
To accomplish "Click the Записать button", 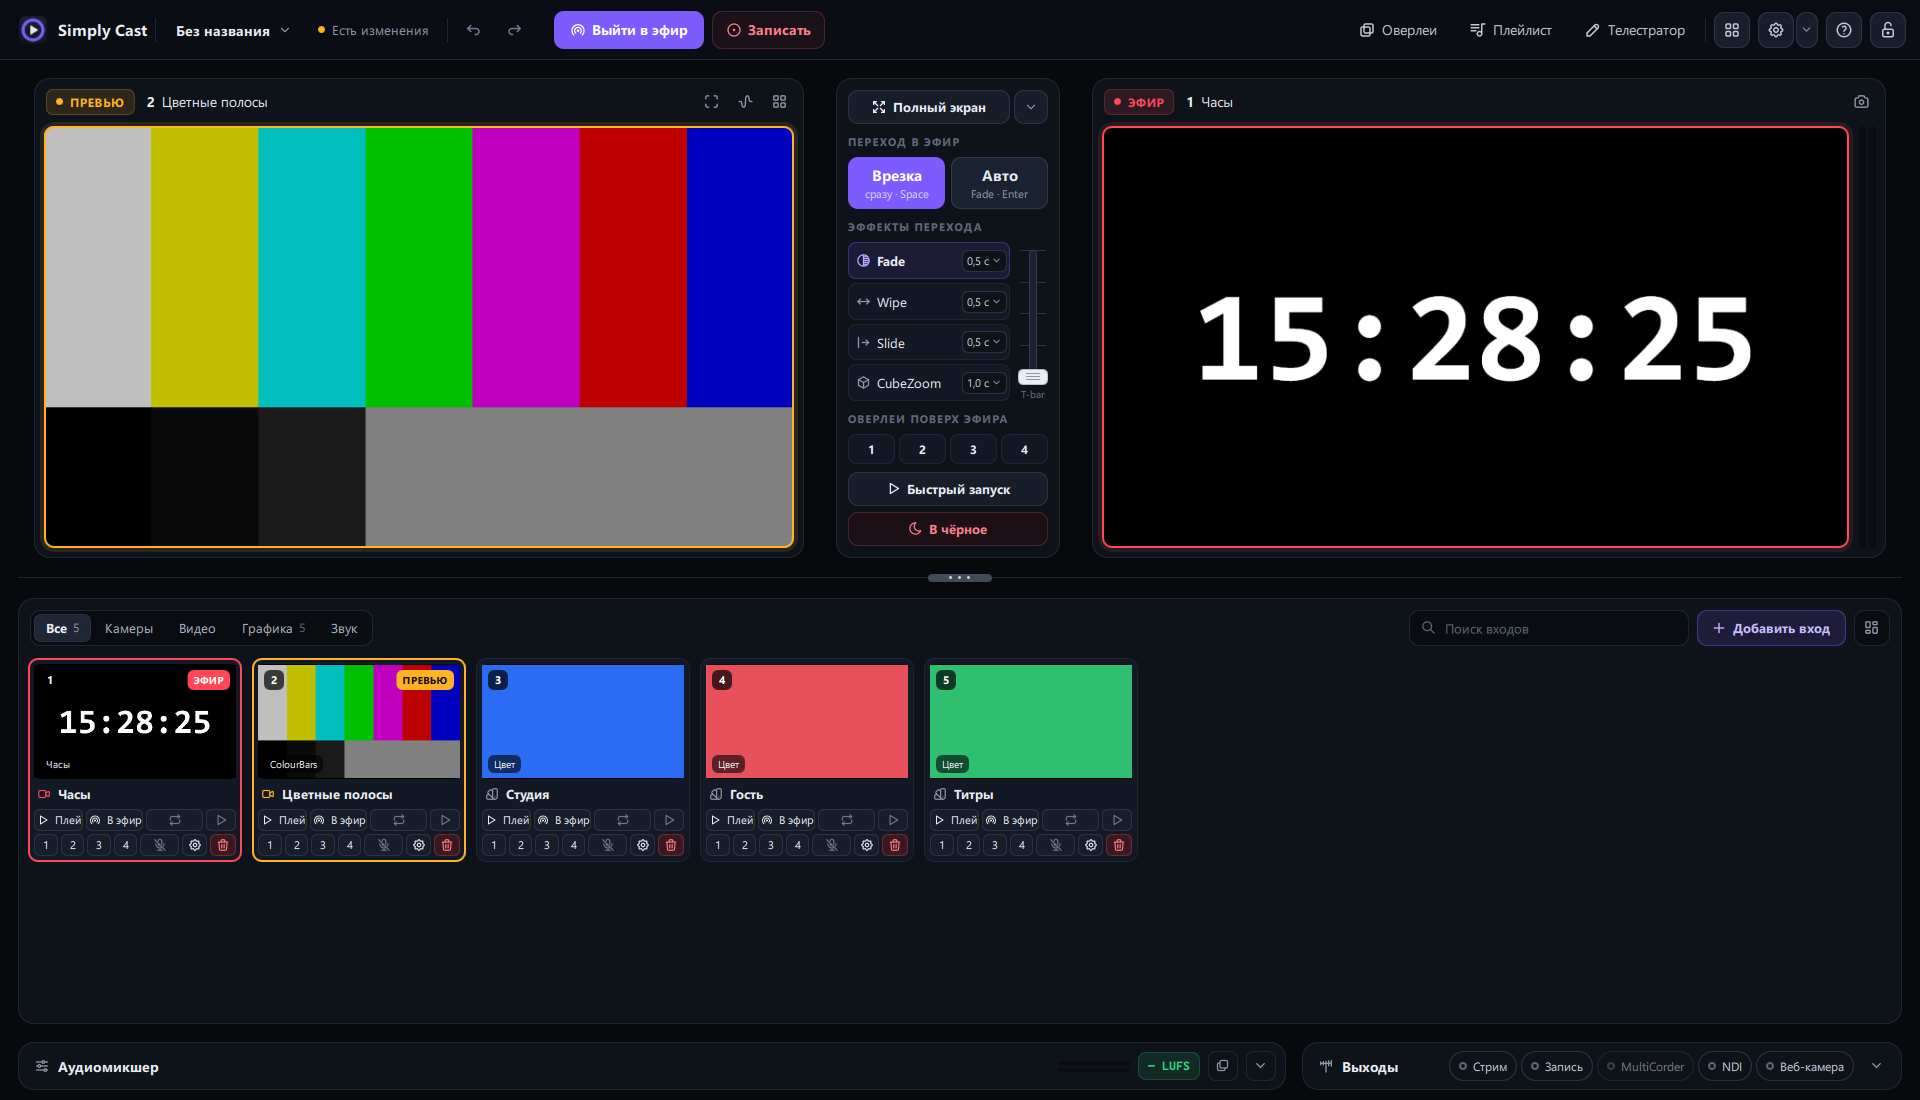I will click(x=768, y=30).
